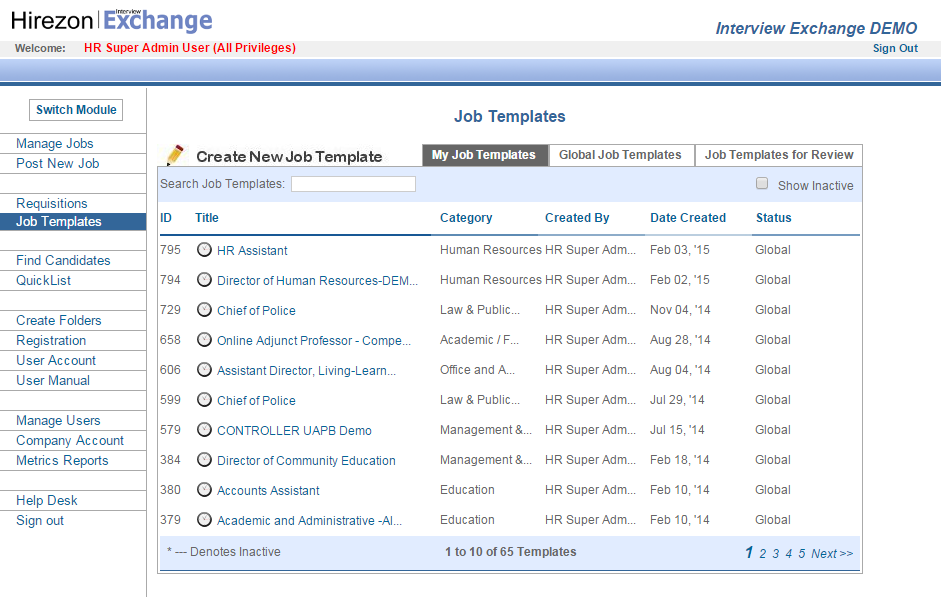Open Create Folders in sidebar
Screen dimensions: 941x597
pyautogui.click(x=59, y=320)
